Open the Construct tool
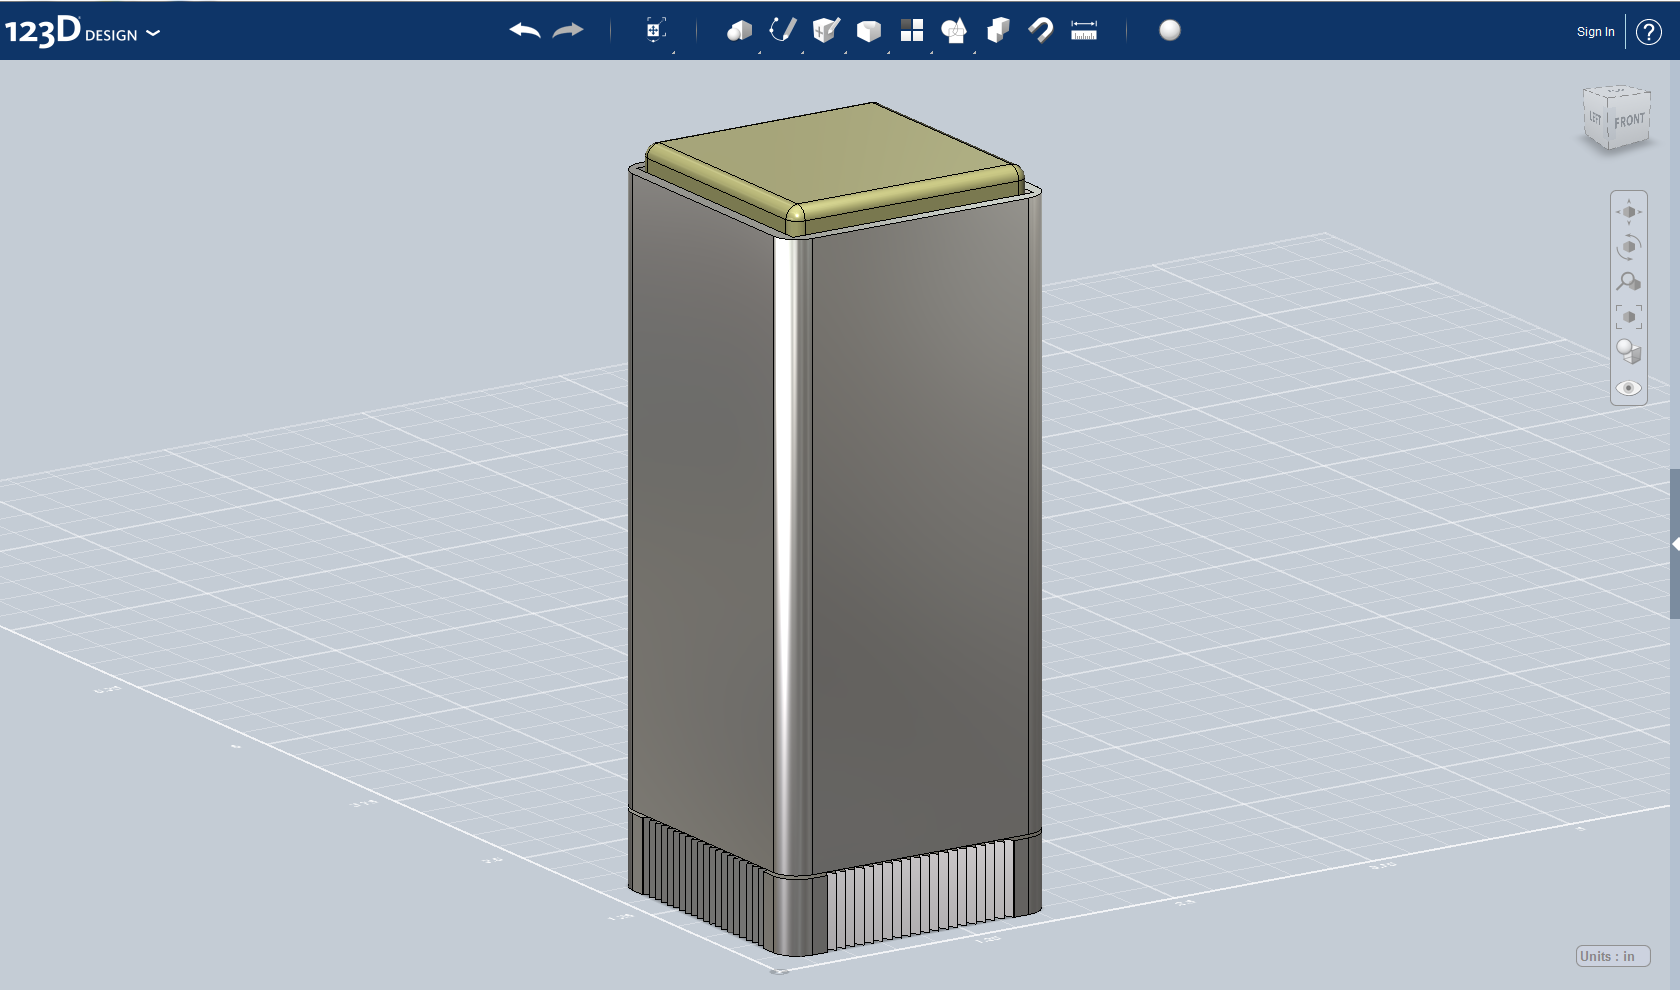The width and height of the screenshot is (1680, 990). (x=823, y=30)
